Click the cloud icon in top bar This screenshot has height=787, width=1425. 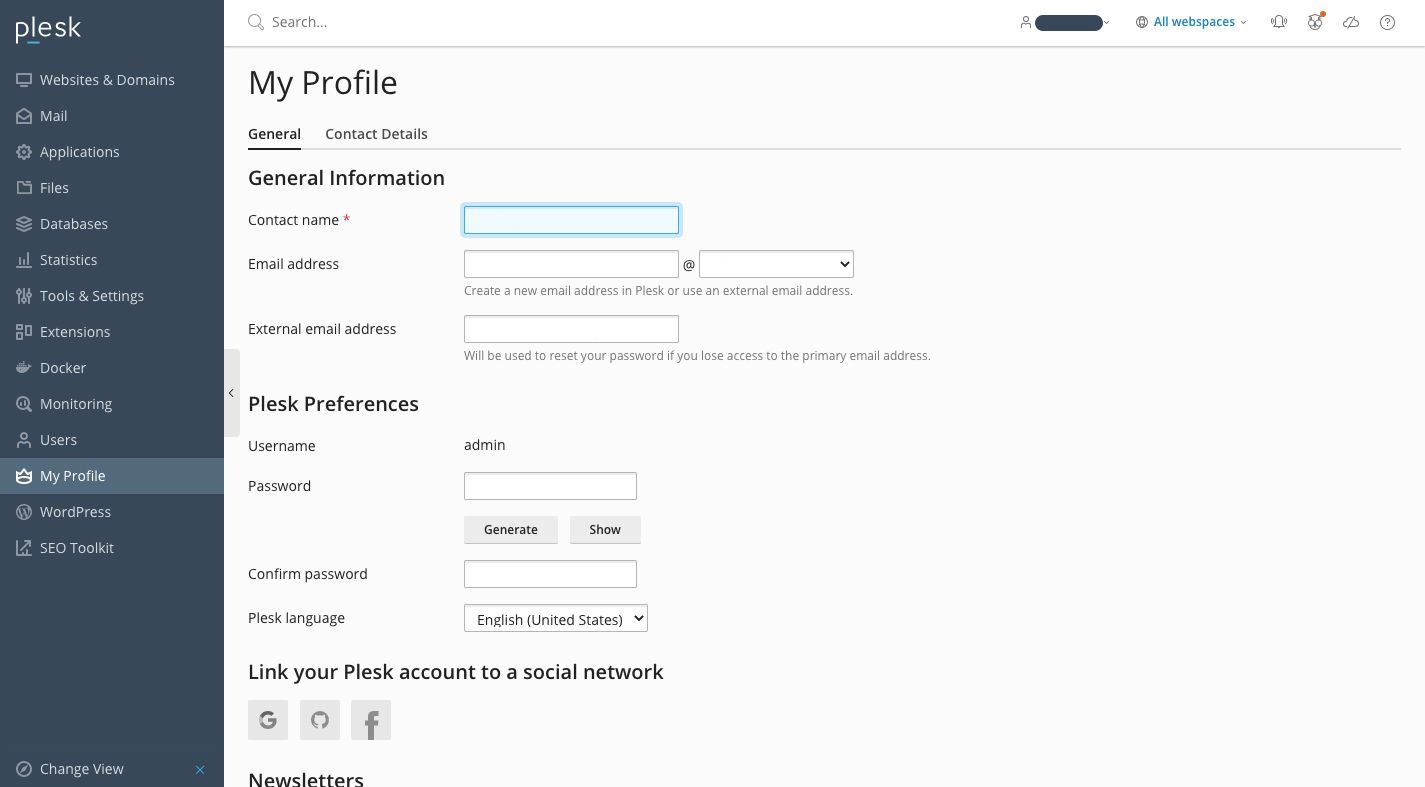(1351, 22)
